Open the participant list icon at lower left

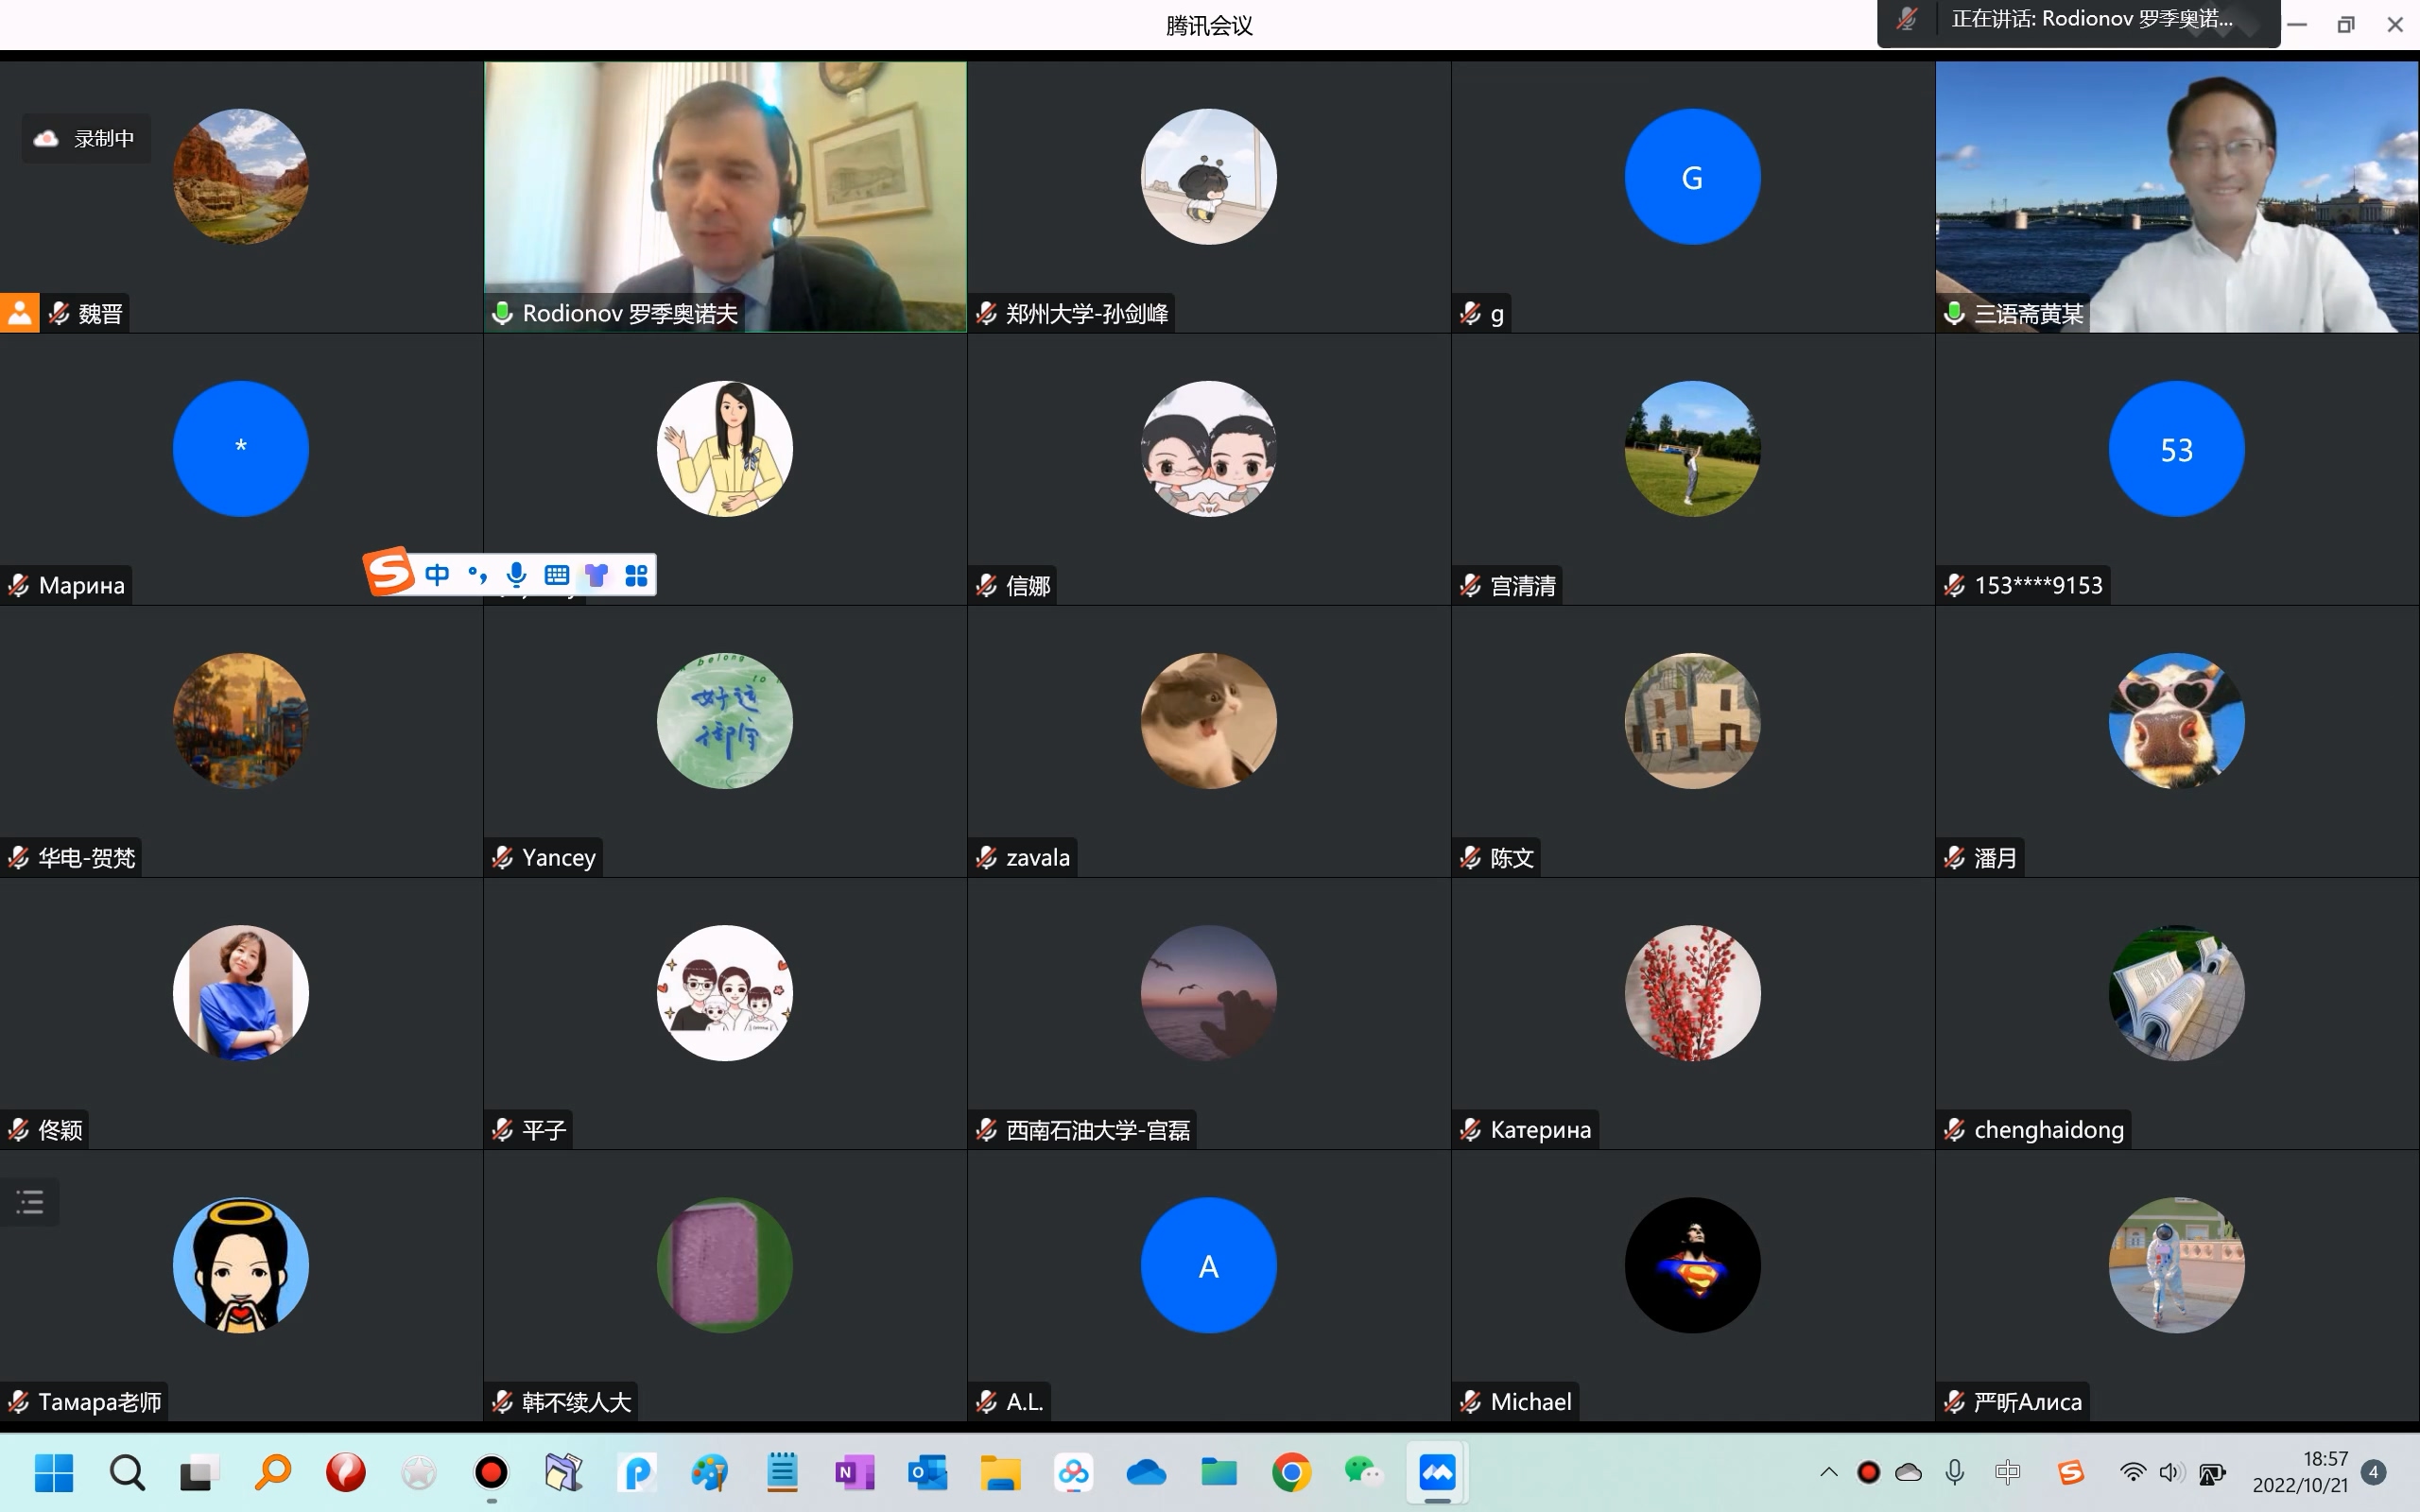pos(30,1201)
